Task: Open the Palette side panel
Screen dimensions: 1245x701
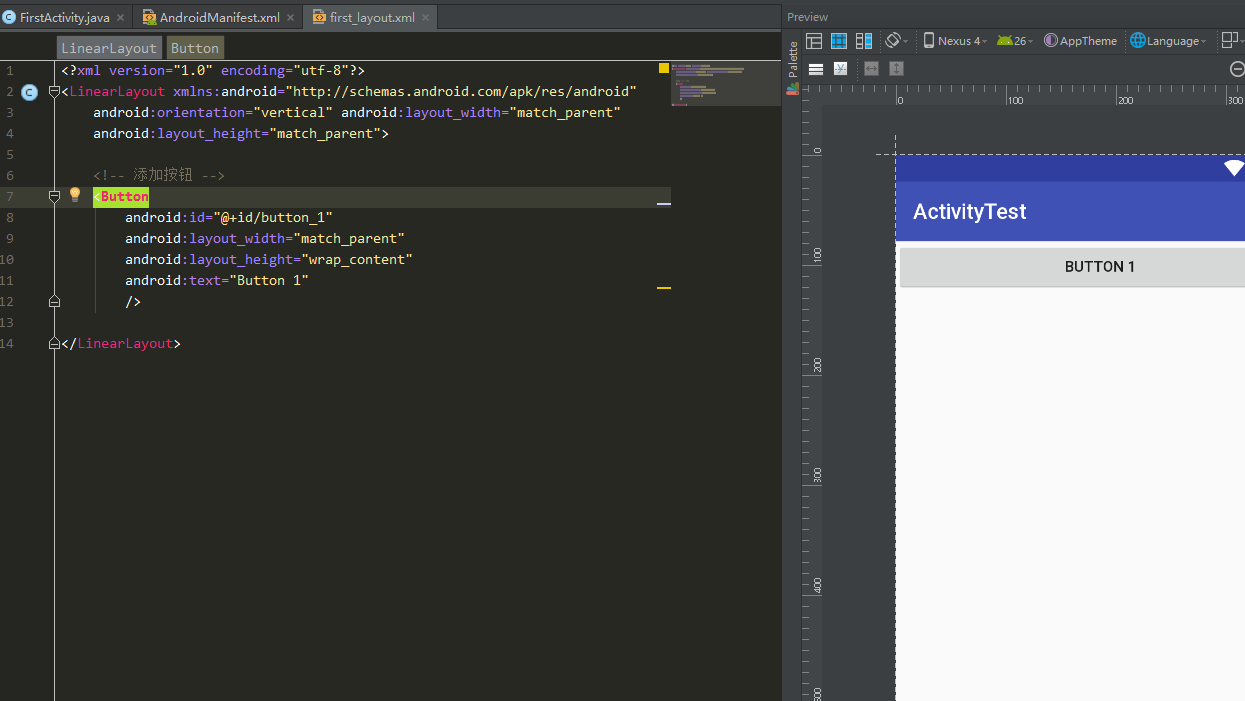Action: pos(794,66)
